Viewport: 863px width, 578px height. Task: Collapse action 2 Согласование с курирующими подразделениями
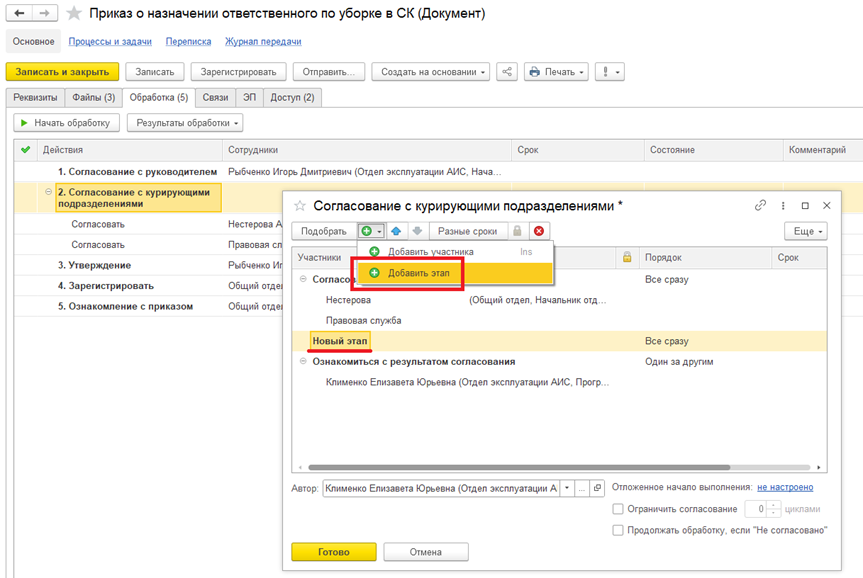(48, 192)
